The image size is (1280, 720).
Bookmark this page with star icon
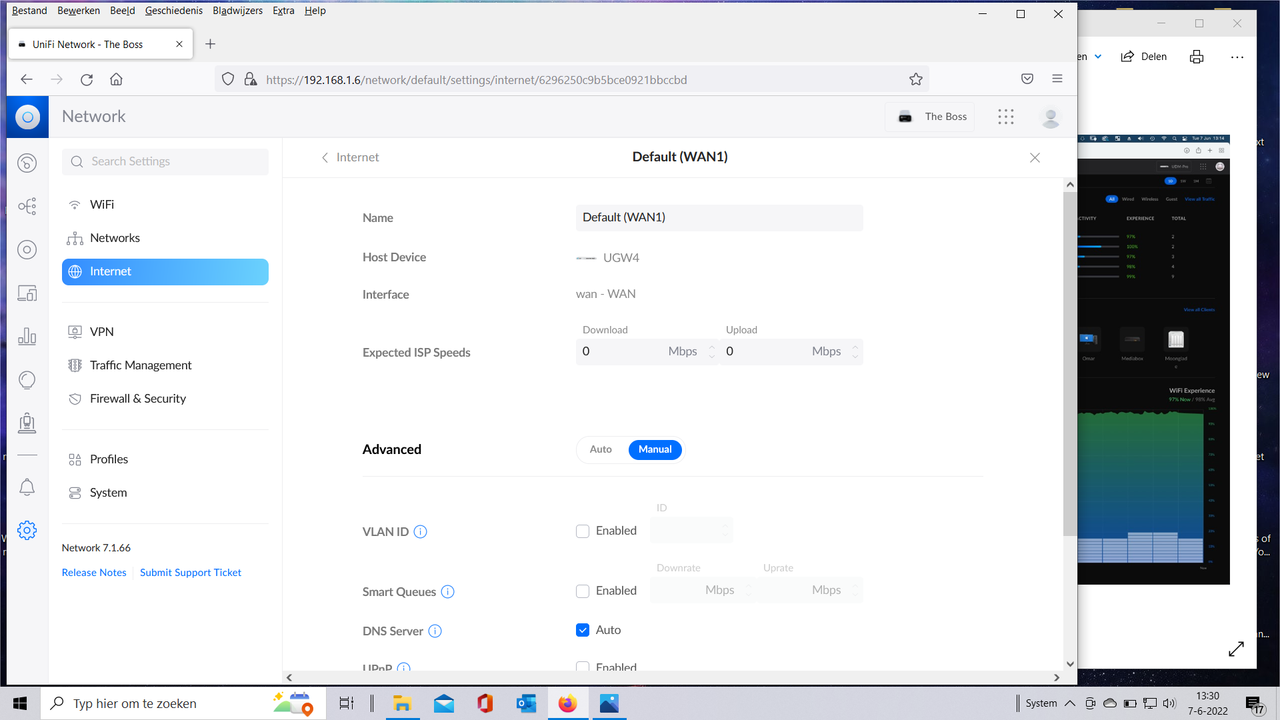915,80
